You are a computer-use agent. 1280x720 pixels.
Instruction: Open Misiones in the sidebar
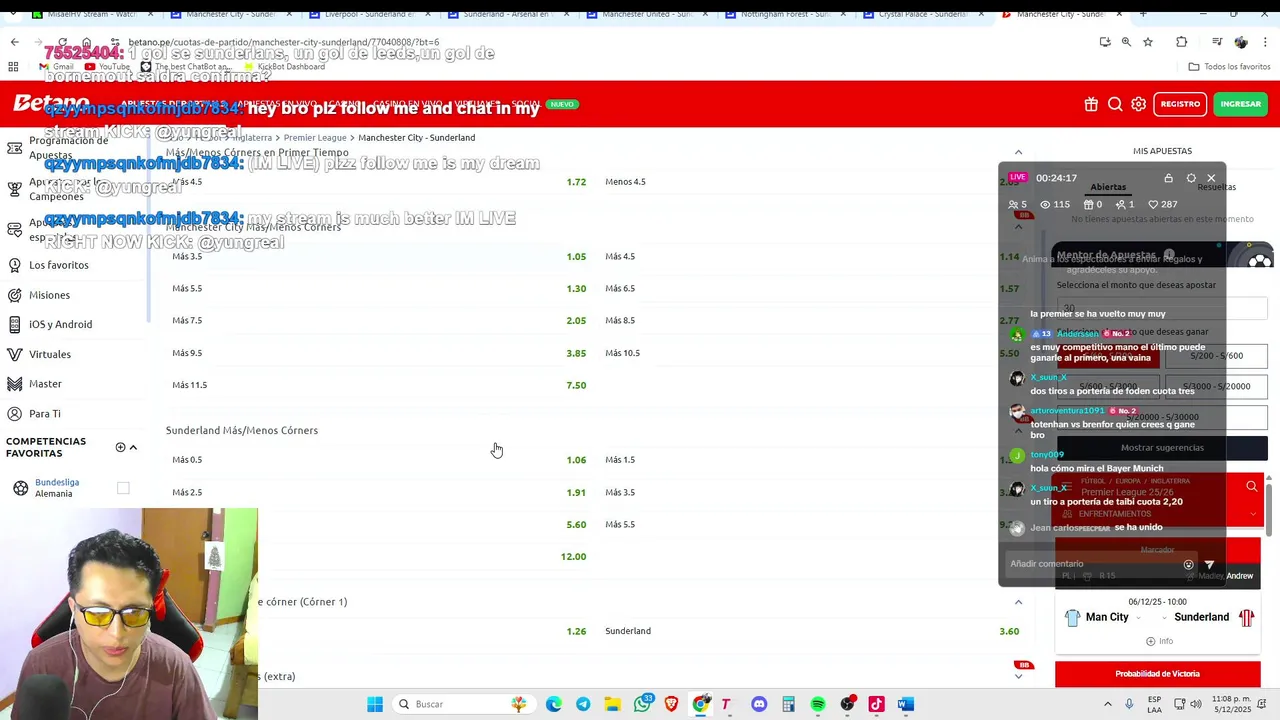coord(49,295)
